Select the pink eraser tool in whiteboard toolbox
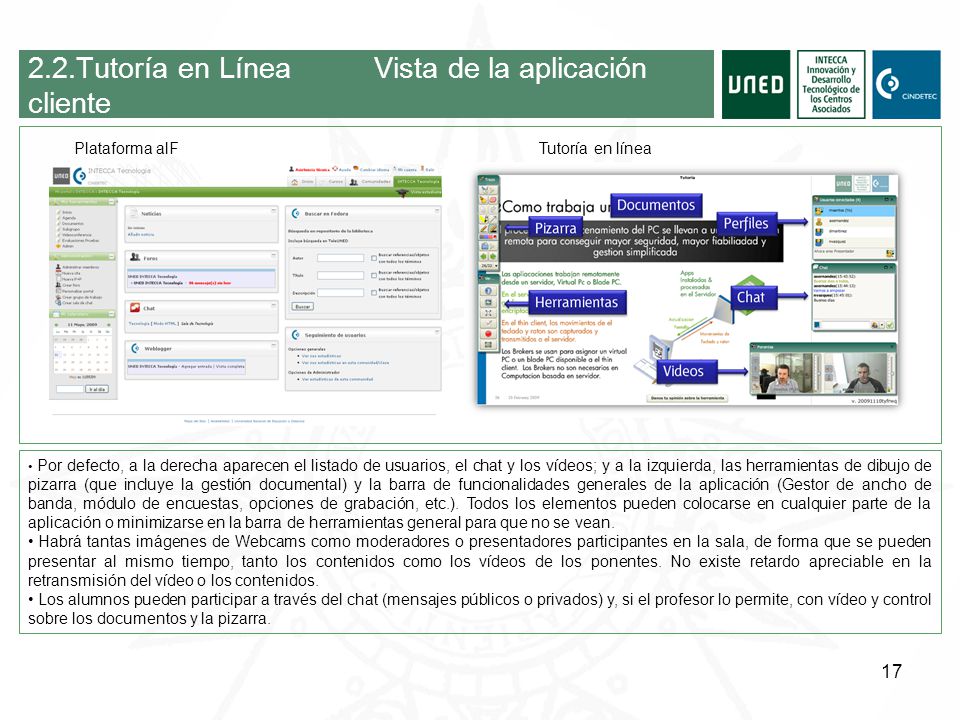 493,200
